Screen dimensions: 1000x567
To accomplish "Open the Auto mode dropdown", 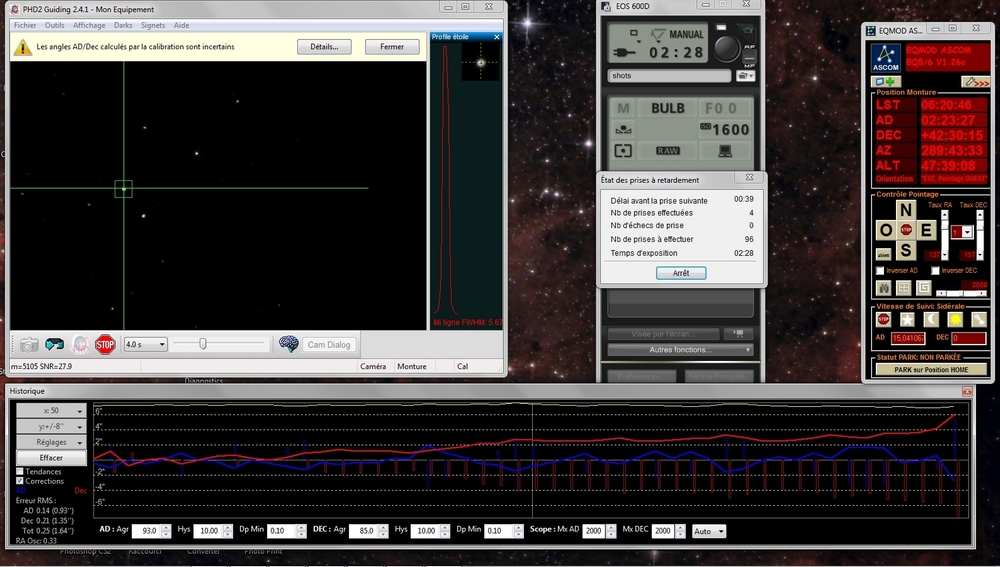I will [x=709, y=531].
